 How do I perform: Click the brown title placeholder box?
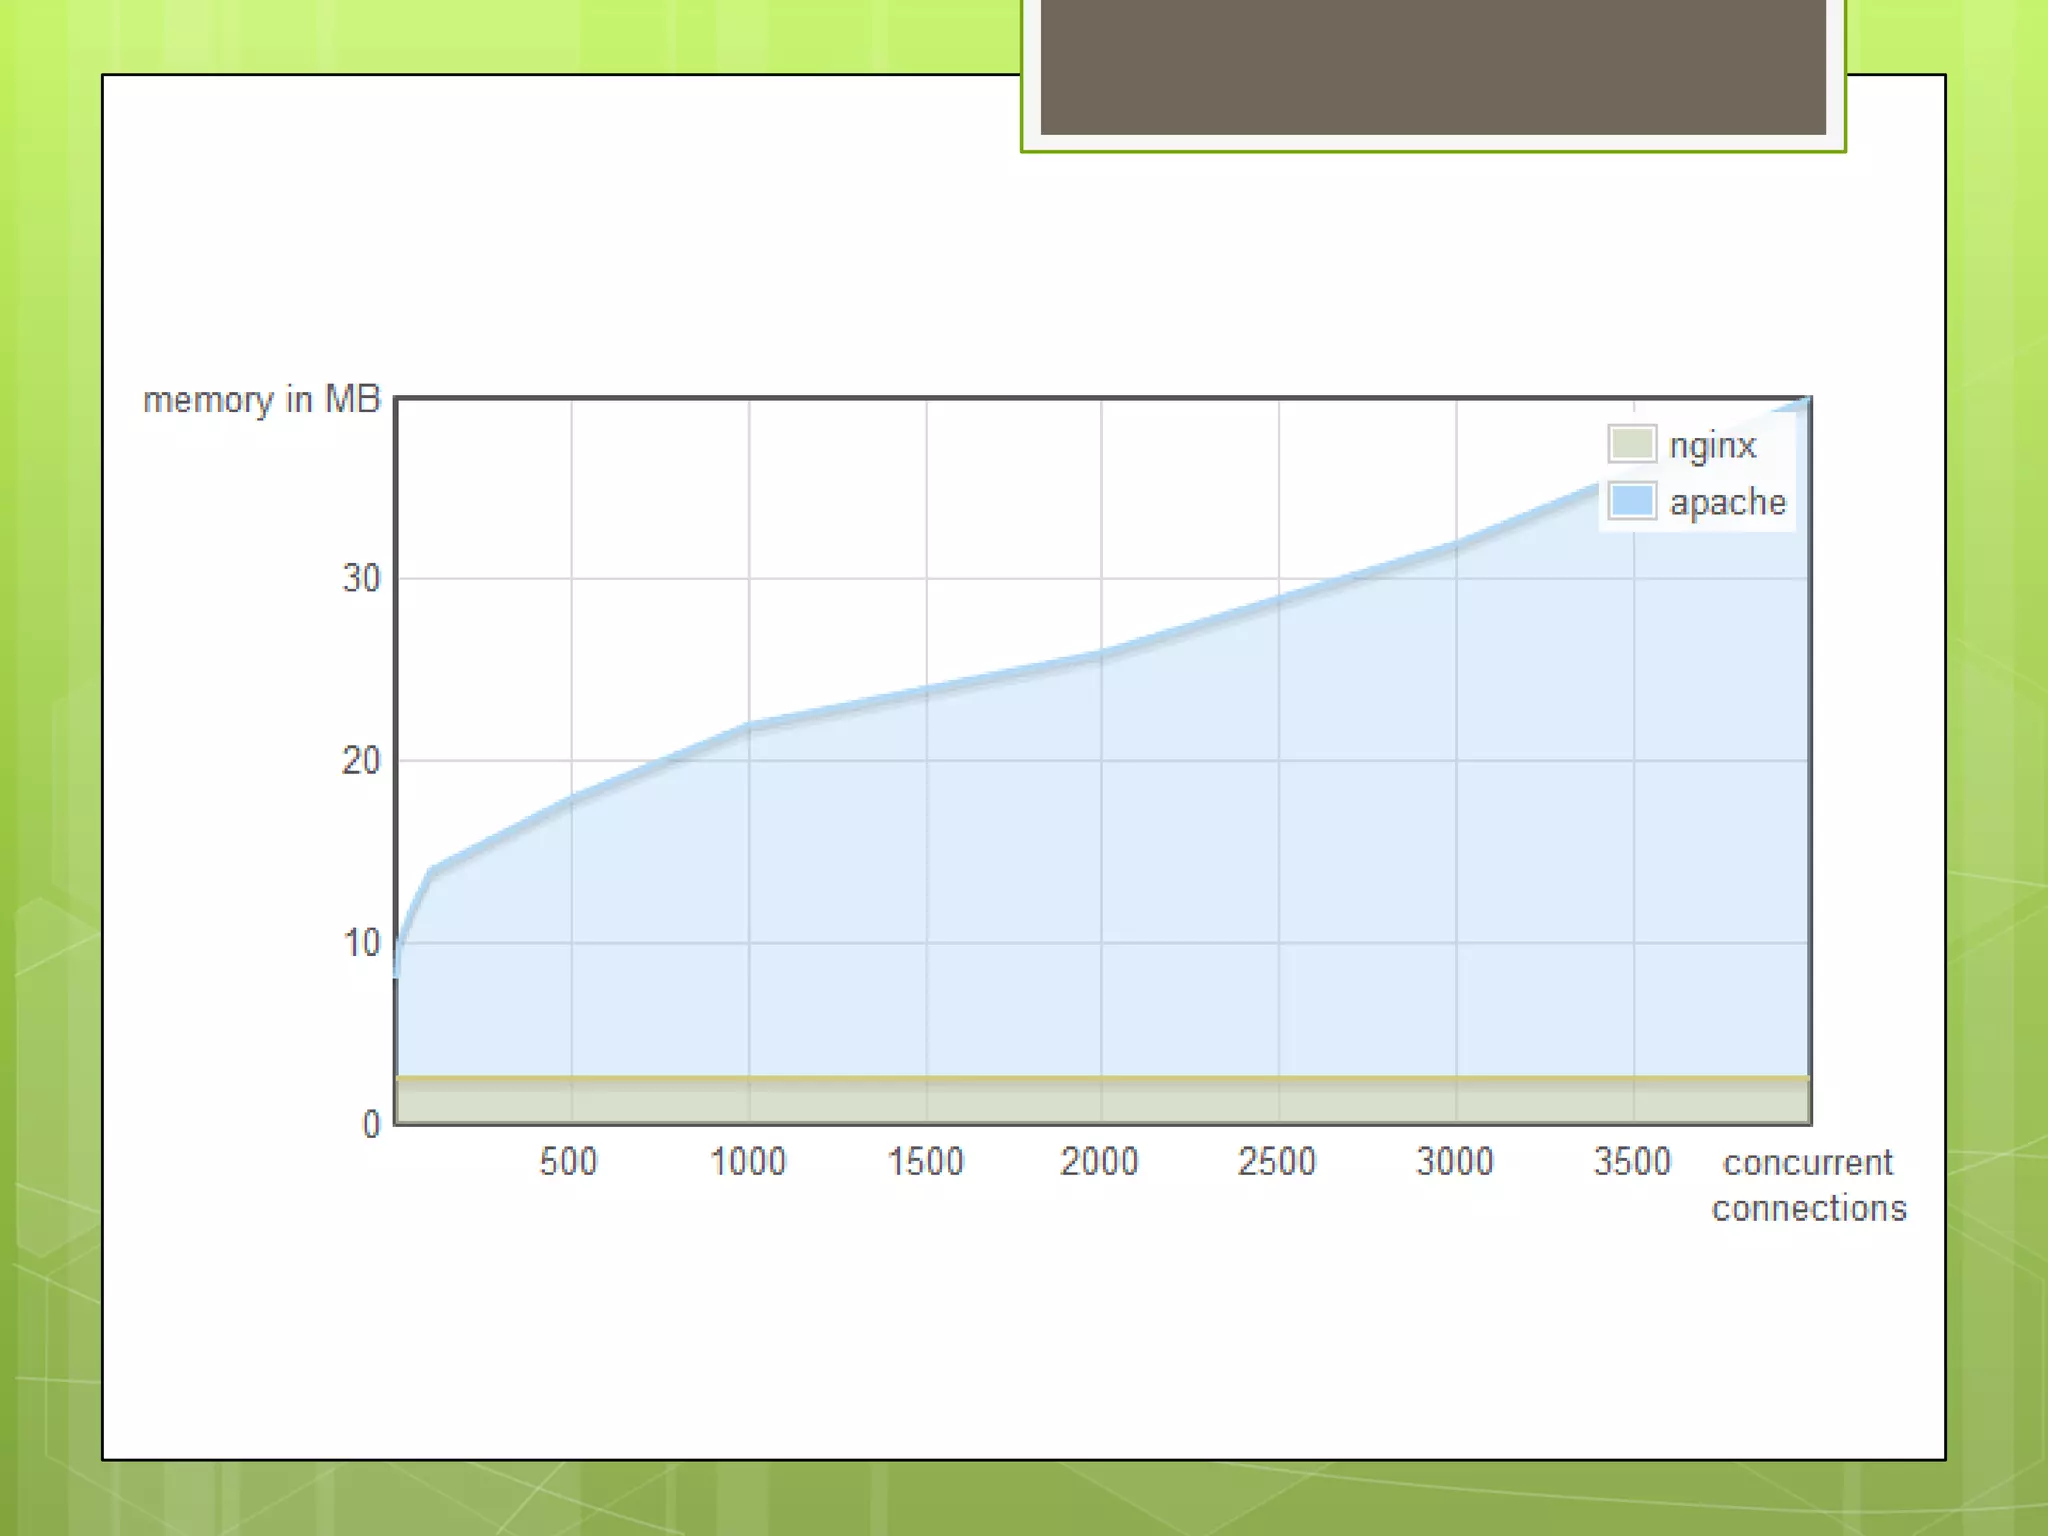click(1432, 66)
